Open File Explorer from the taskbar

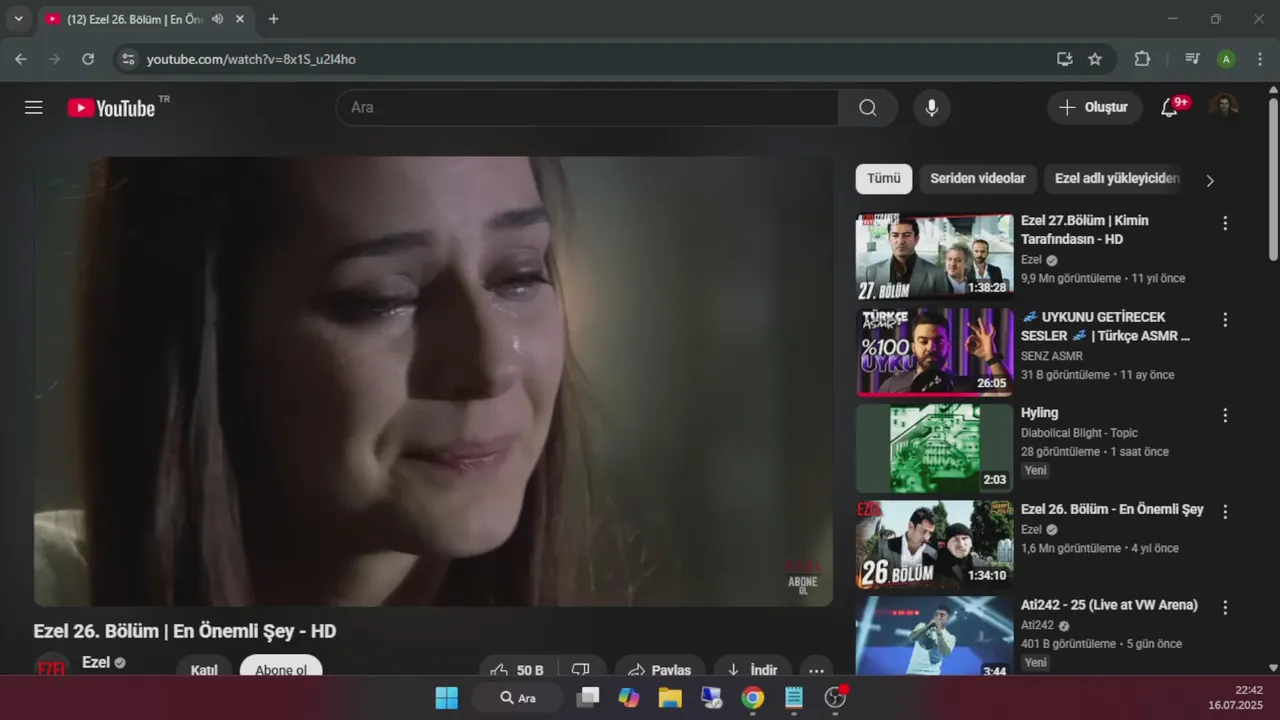[670, 698]
